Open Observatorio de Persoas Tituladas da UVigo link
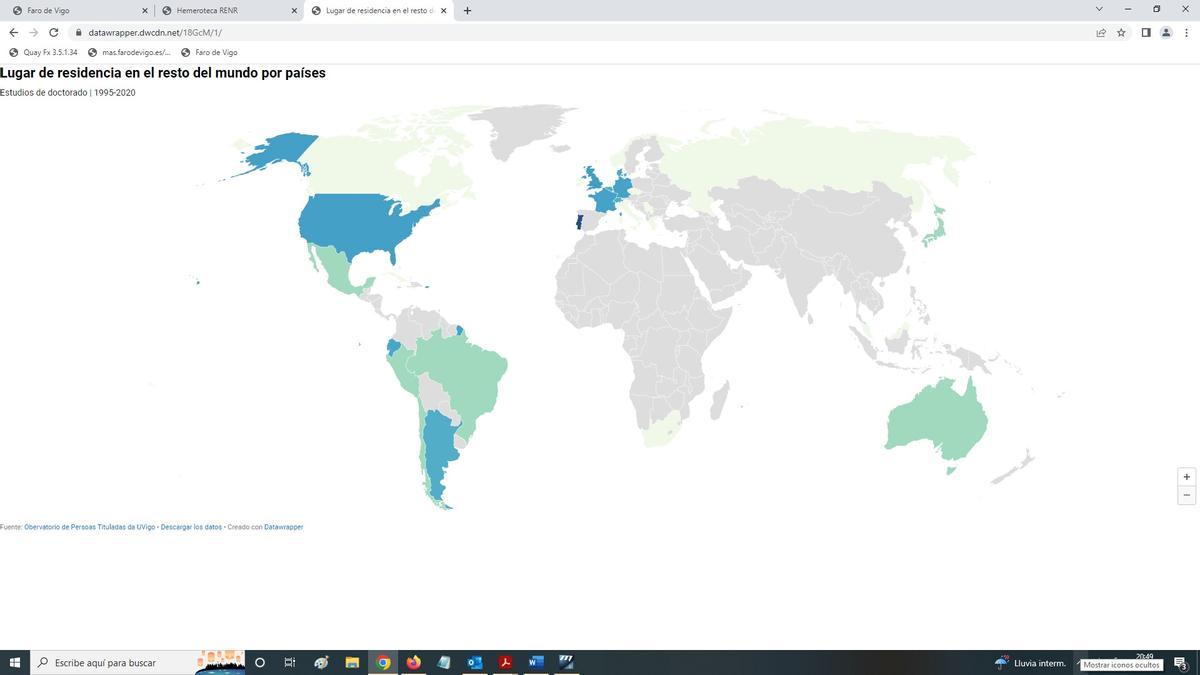 [89, 527]
